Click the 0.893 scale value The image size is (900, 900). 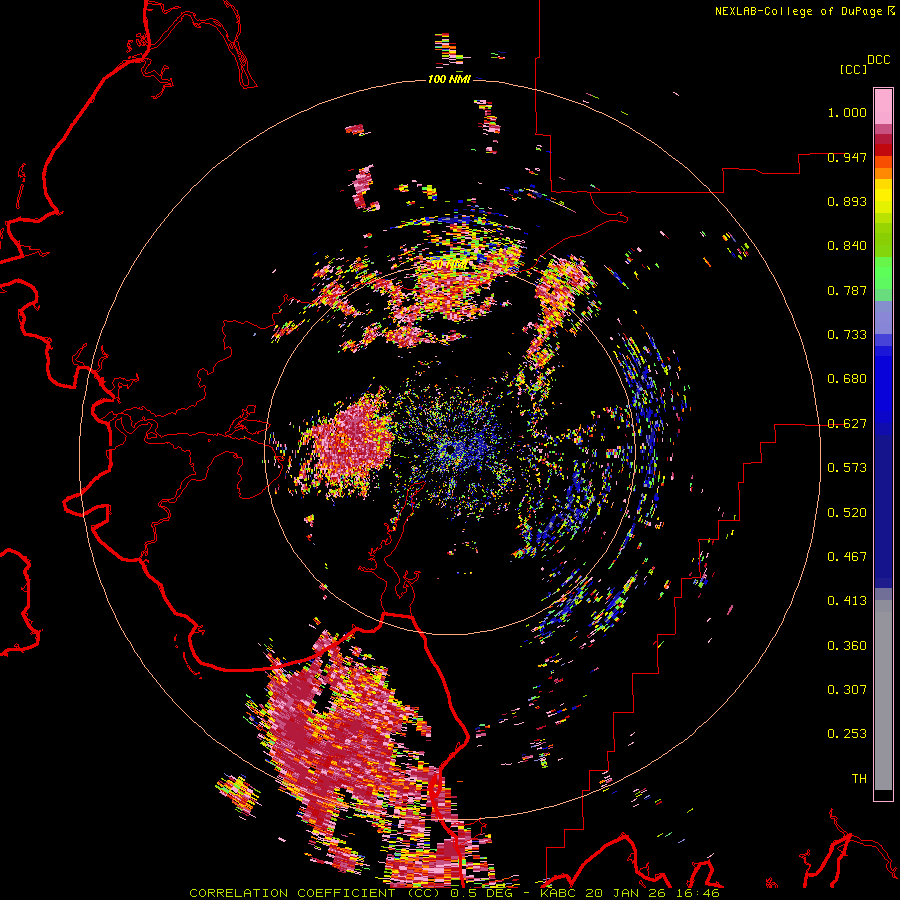847,201
